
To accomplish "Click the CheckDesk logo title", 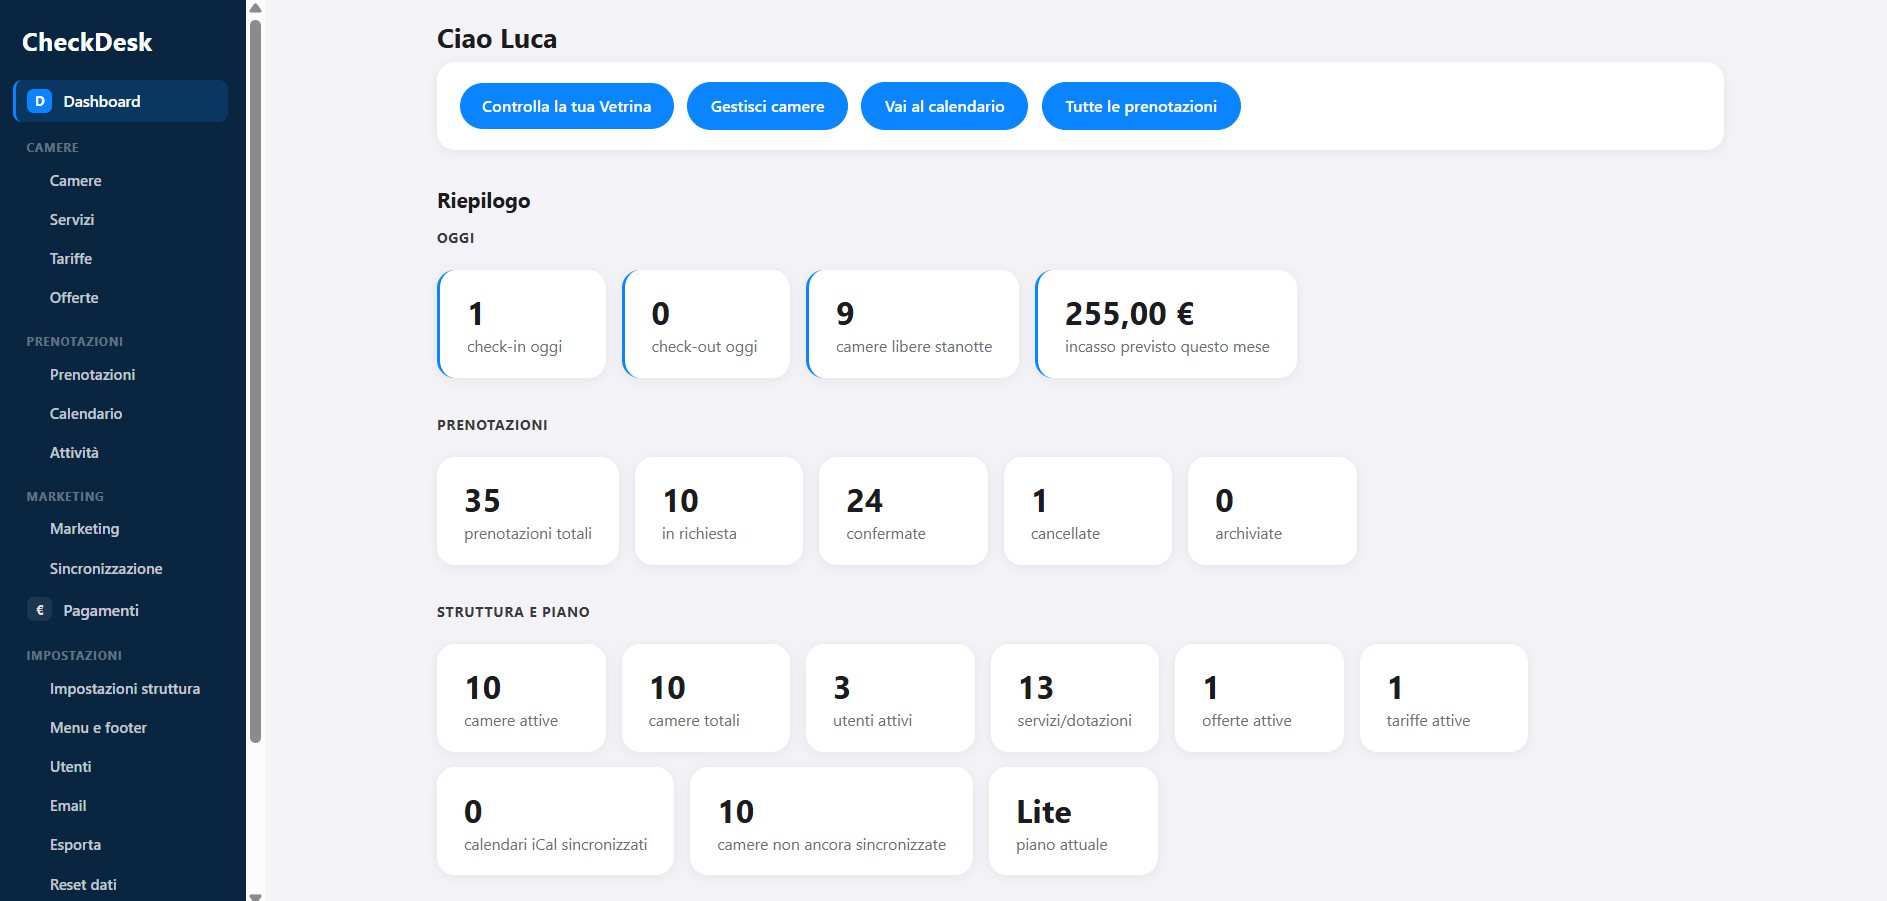I will tap(87, 42).
